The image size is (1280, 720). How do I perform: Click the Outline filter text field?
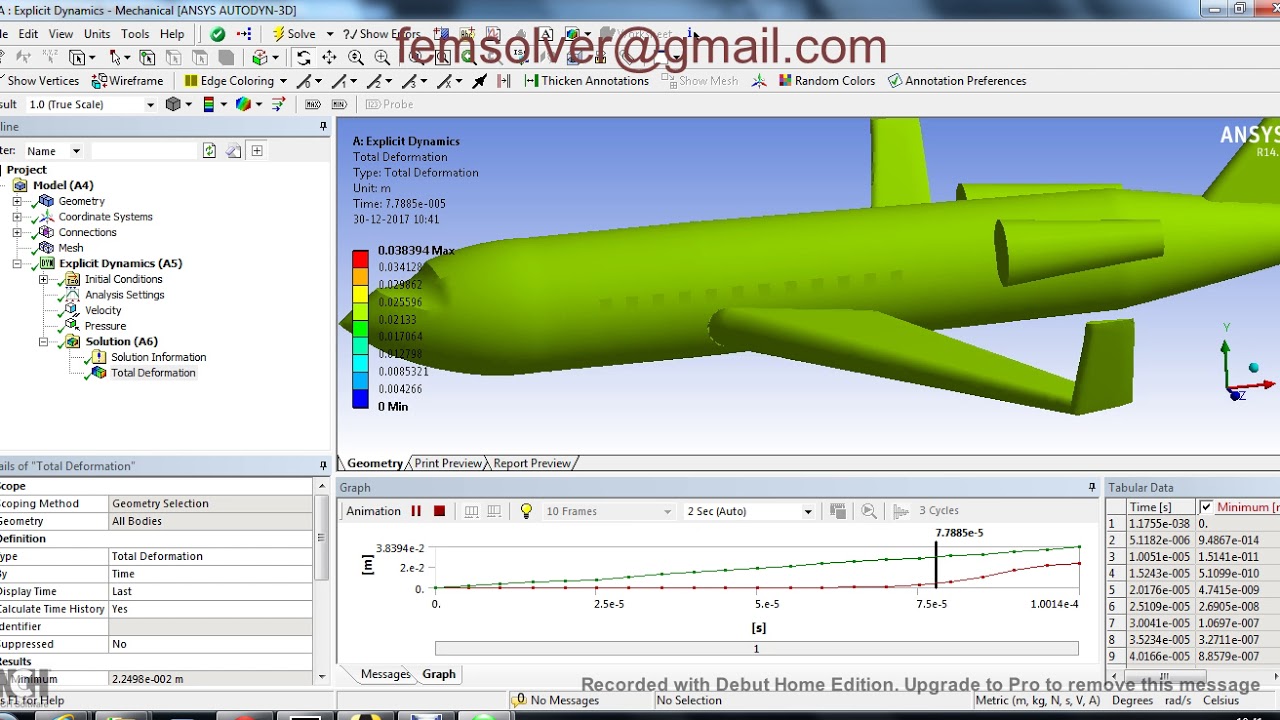[x=144, y=151]
